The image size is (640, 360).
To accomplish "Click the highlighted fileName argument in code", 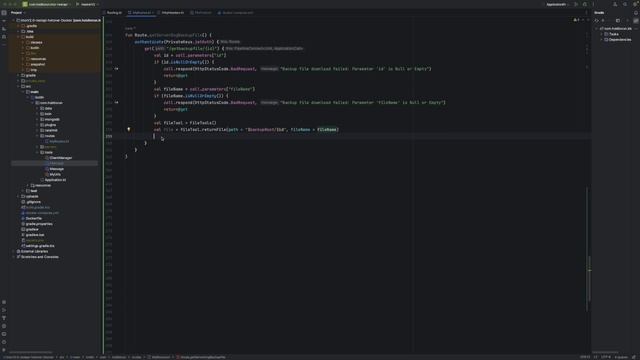I will tap(327, 130).
